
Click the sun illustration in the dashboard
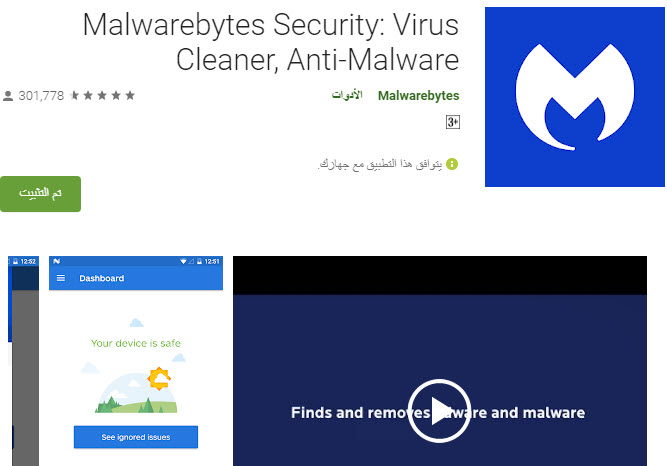pyautogui.click(x=159, y=378)
